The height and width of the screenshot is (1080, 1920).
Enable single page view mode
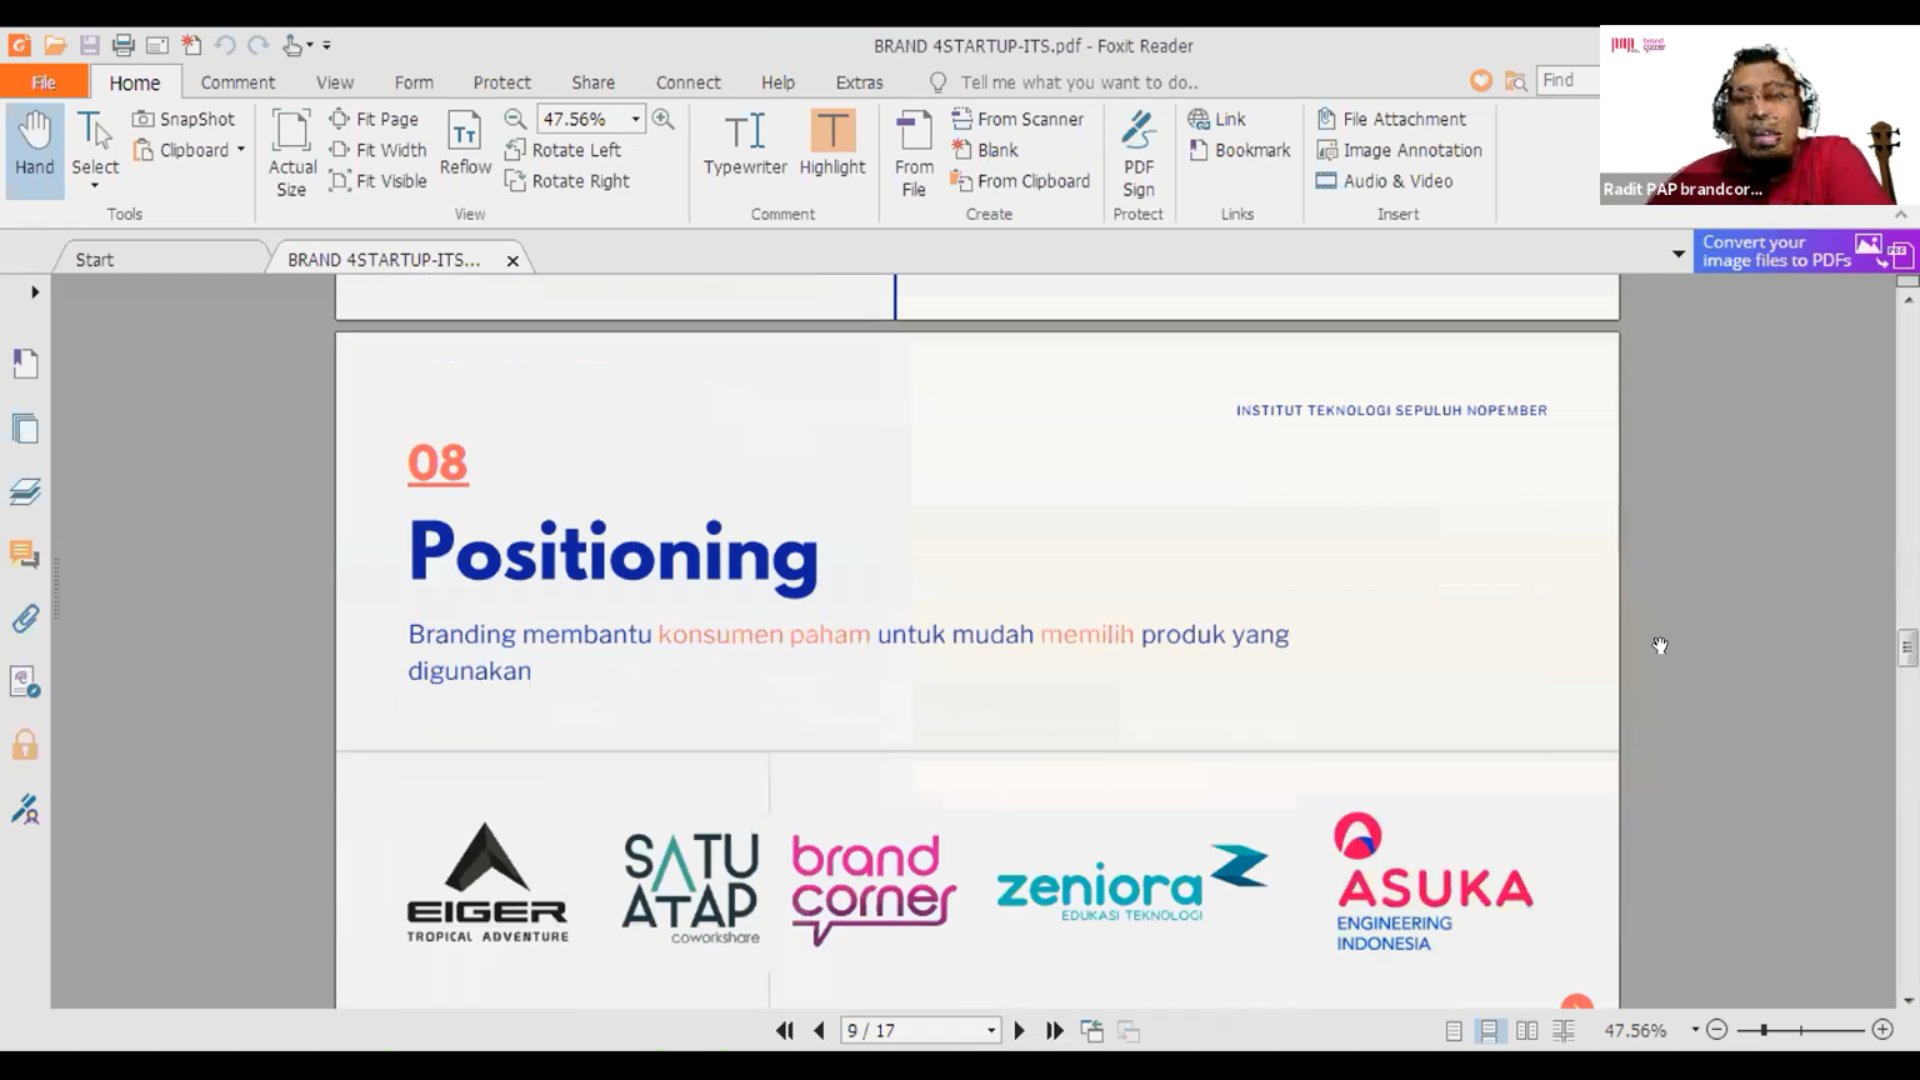point(1453,1031)
